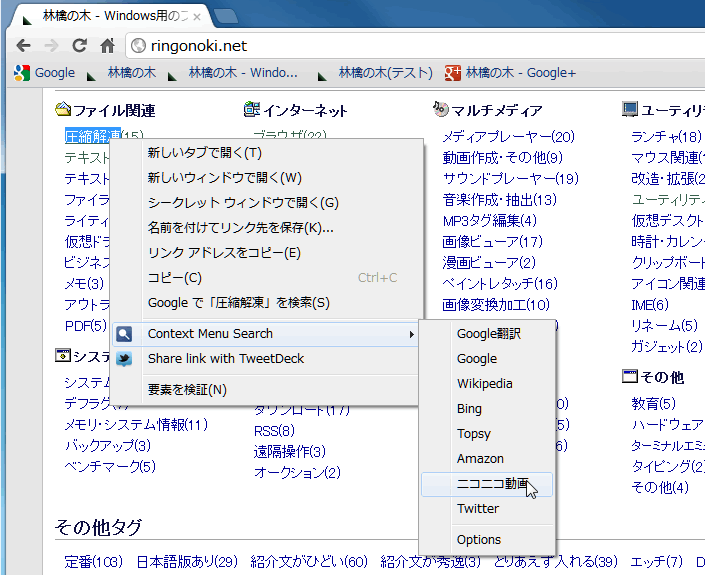Click the ファイル関連 folder icon

click(x=63, y=109)
